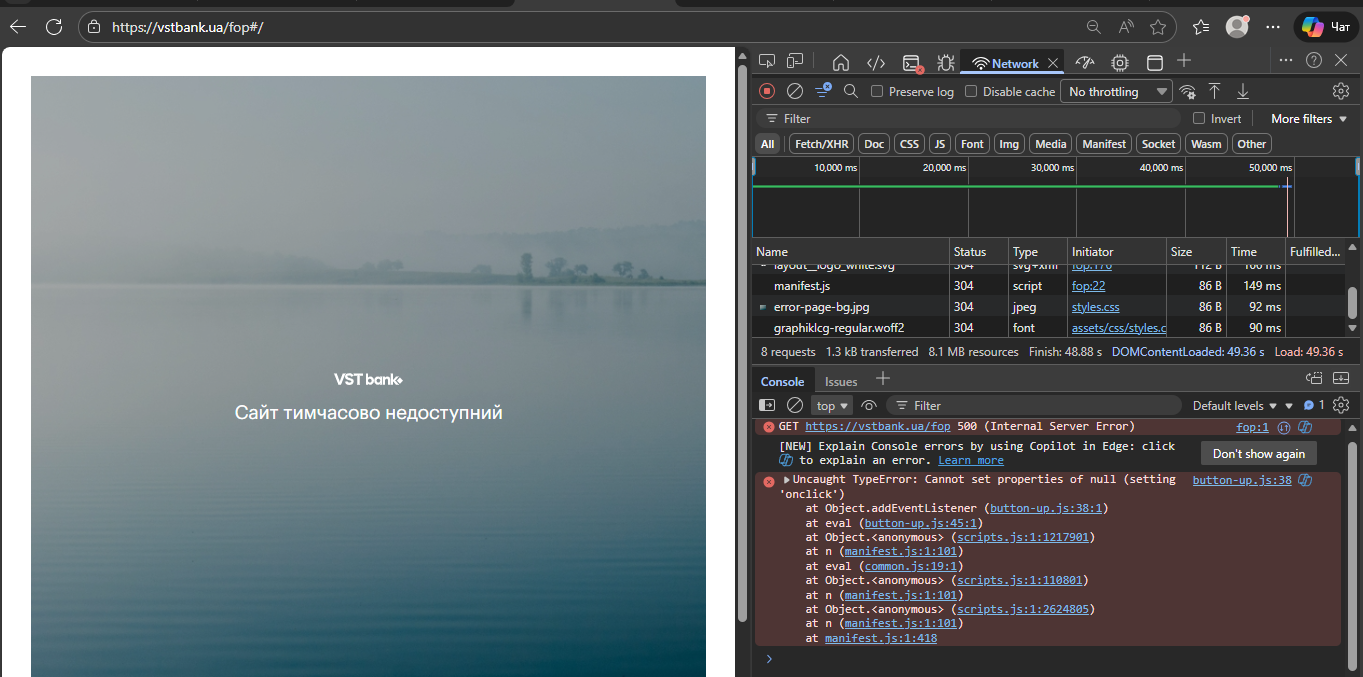Click the 1 issue counter badge
The image size is (1363, 677).
(1313, 405)
